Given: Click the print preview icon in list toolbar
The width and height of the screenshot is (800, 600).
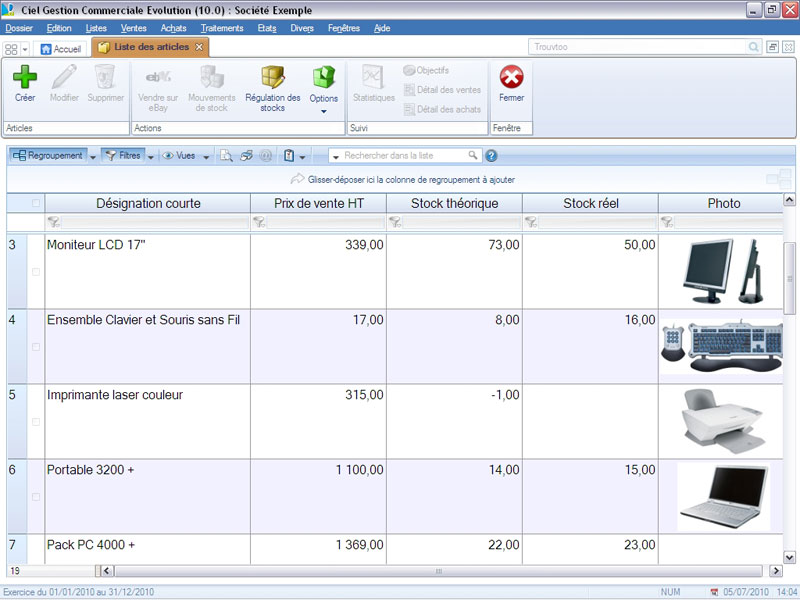Looking at the screenshot, I should [226, 156].
